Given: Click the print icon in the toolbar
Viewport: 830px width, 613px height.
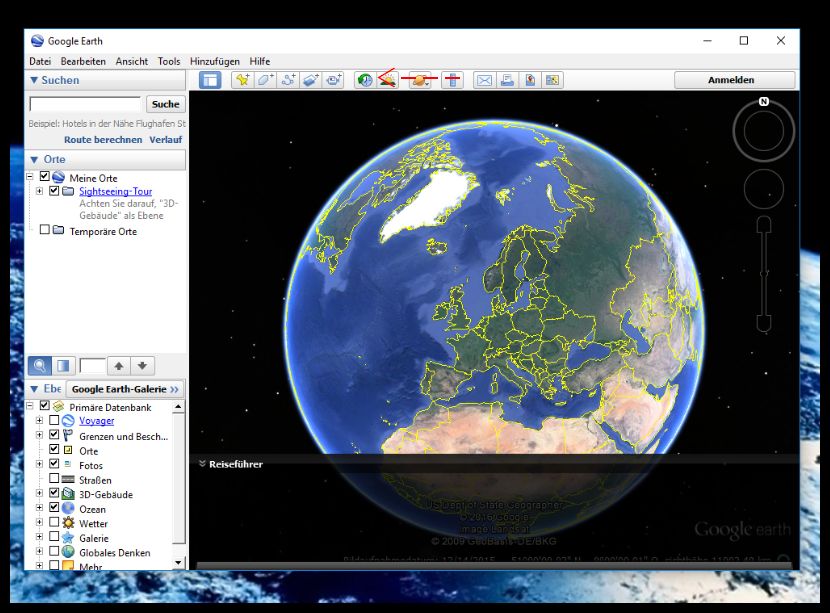Looking at the screenshot, I should (x=507, y=80).
